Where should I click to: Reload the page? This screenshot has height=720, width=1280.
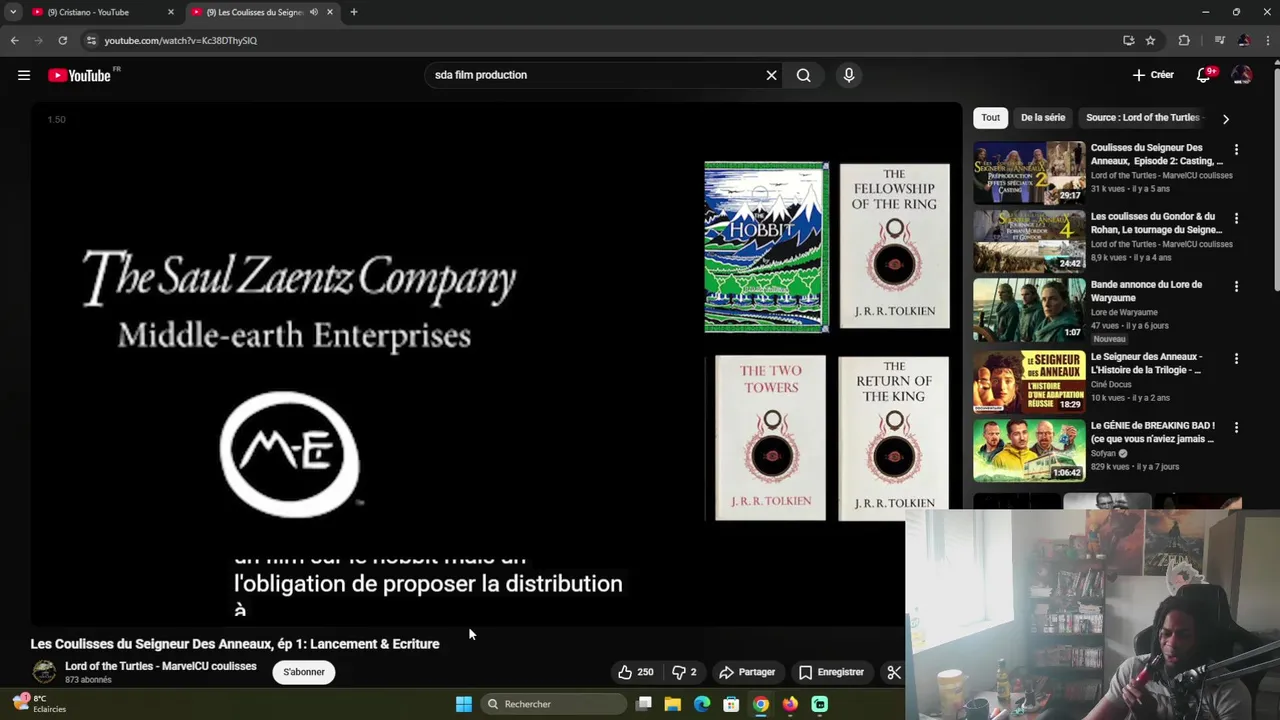[x=62, y=40]
